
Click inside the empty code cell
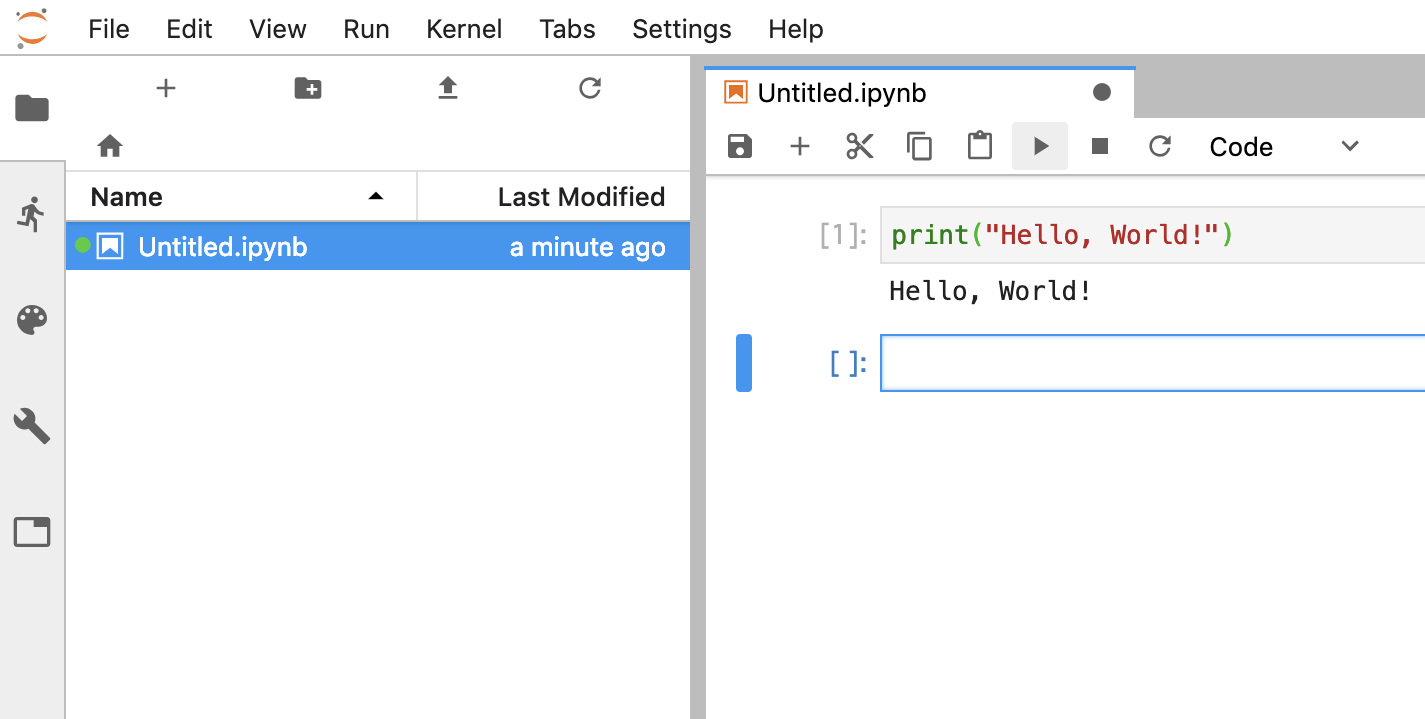(1100, 363)
